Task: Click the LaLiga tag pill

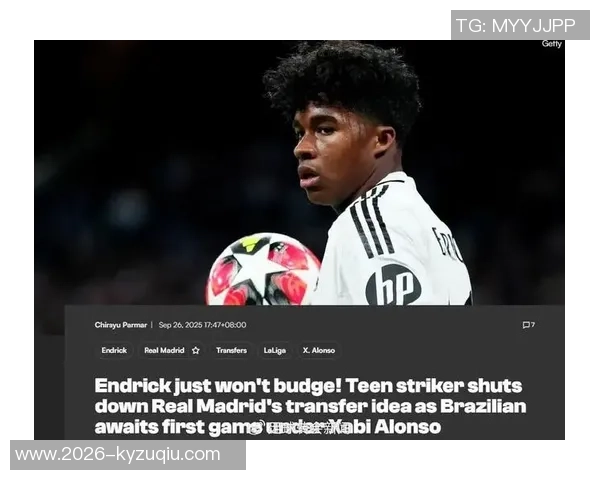Action: point(274,350)
